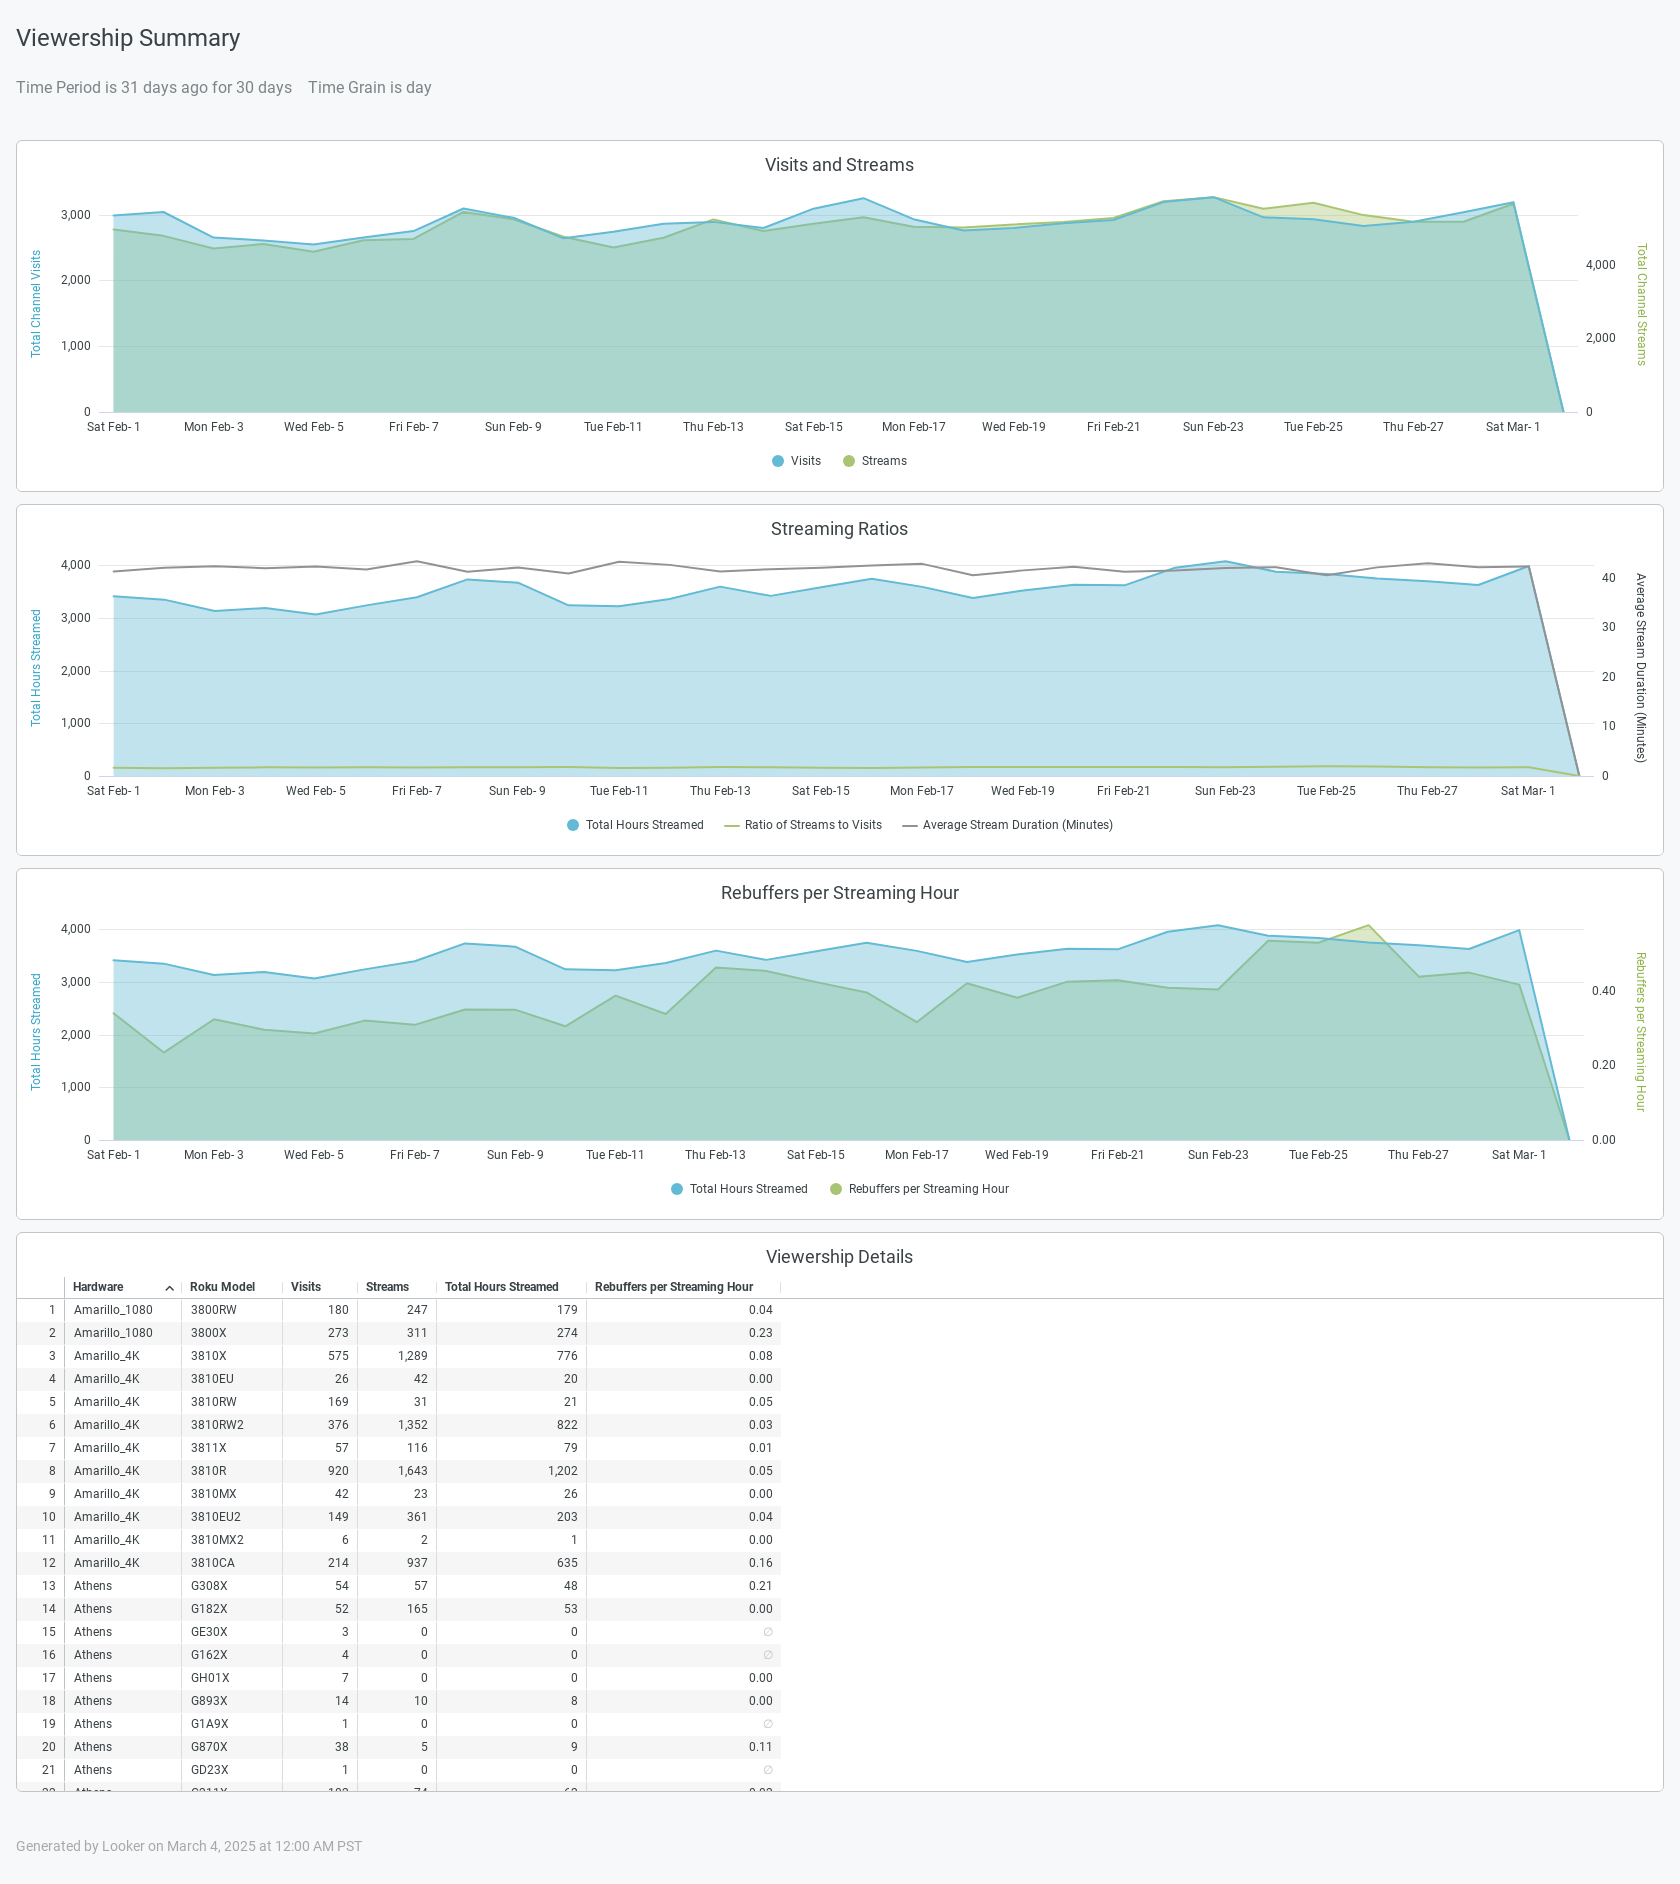Toggle Total Hours Streamed legend in Rebuffers chart

739,1189
